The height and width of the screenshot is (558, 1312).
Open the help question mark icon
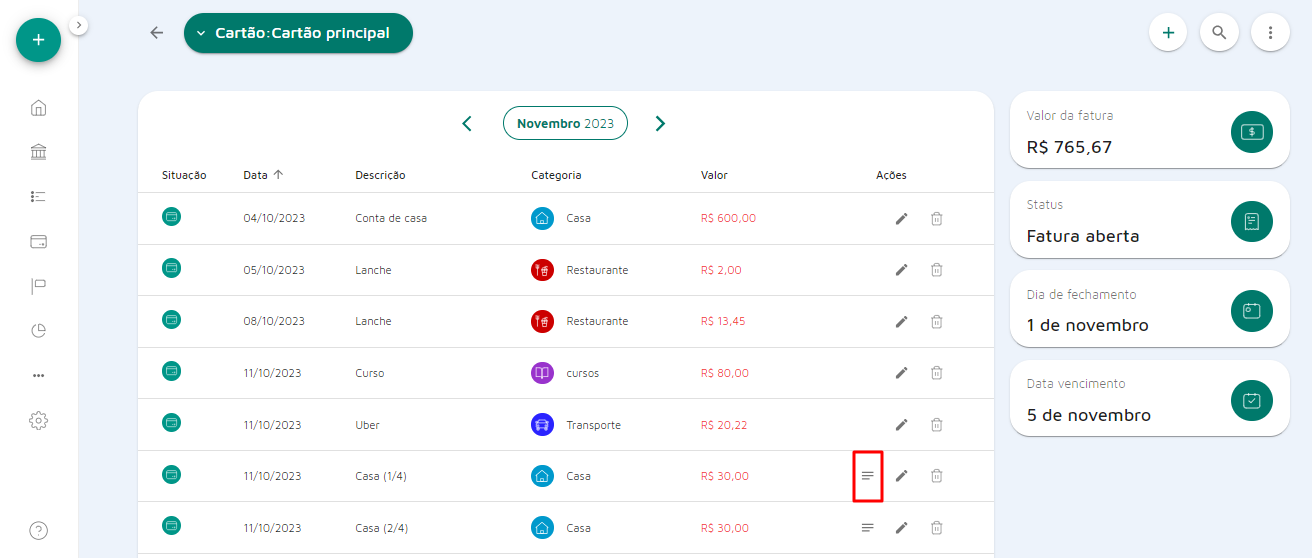click(x=39, y=531)
